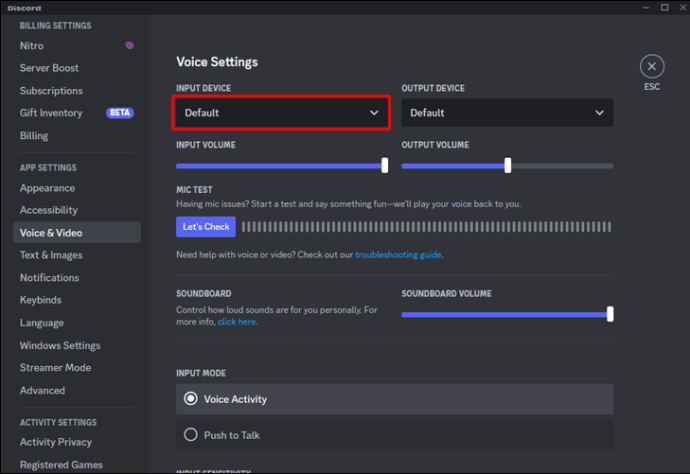
Task: Click the Soundboard Volume slider handle
Action: (x=610, y=314)
